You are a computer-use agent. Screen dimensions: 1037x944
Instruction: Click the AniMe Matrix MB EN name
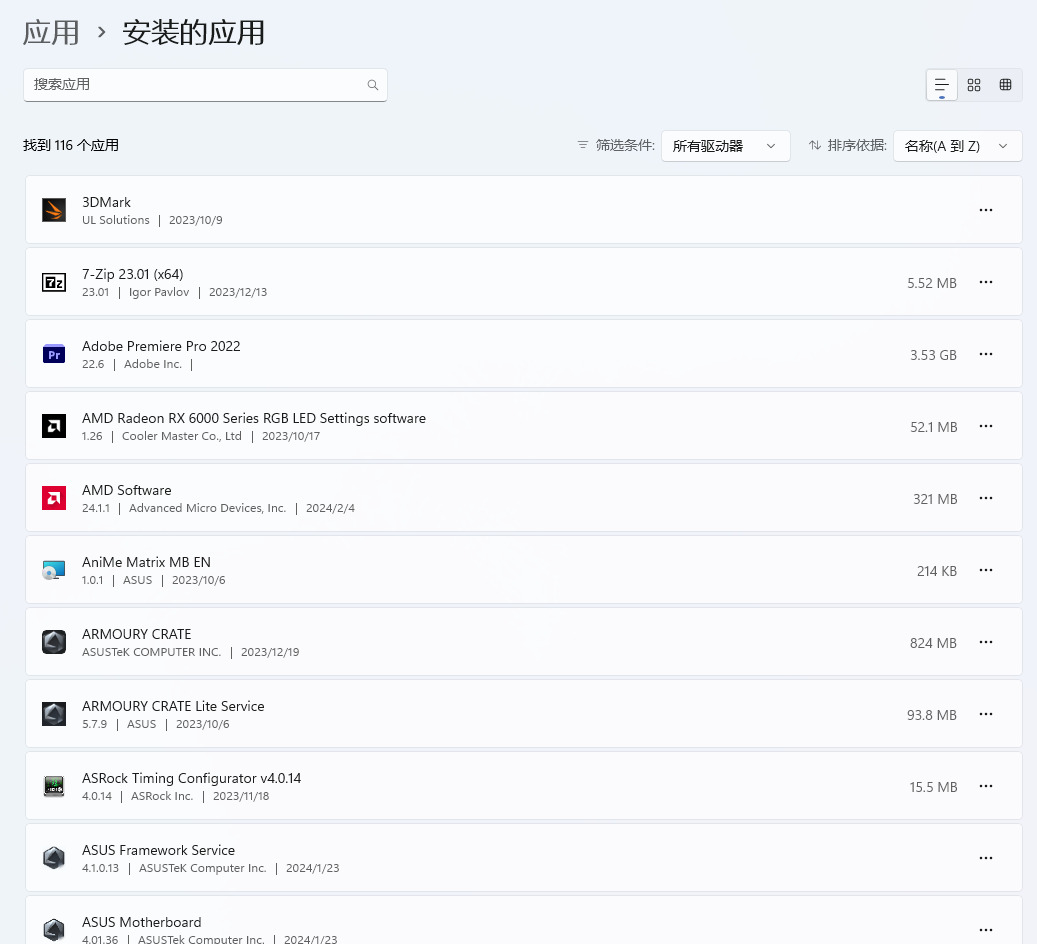click(146, 562)
